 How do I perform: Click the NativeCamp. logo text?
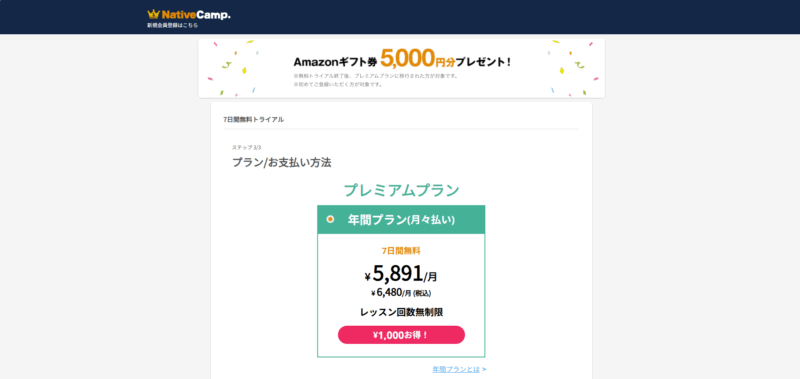(196, 15)
